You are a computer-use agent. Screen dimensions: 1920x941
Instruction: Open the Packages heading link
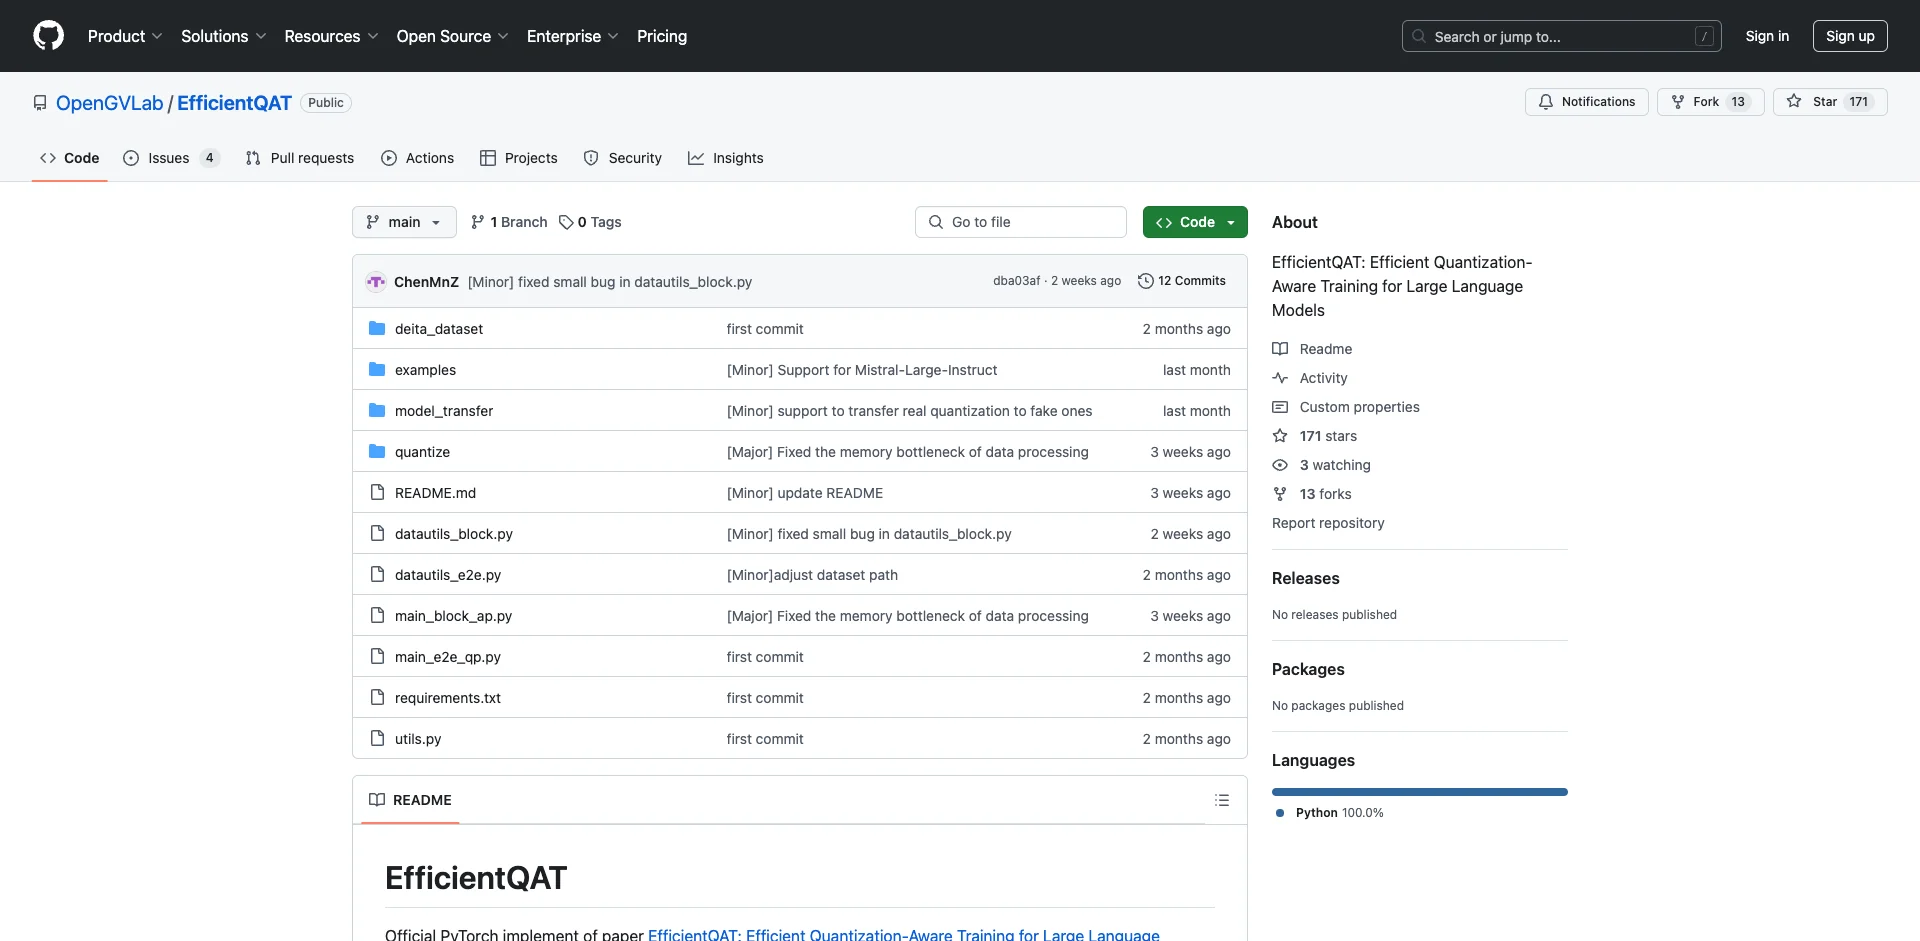pyautogui.click(x=1308, y=669)
